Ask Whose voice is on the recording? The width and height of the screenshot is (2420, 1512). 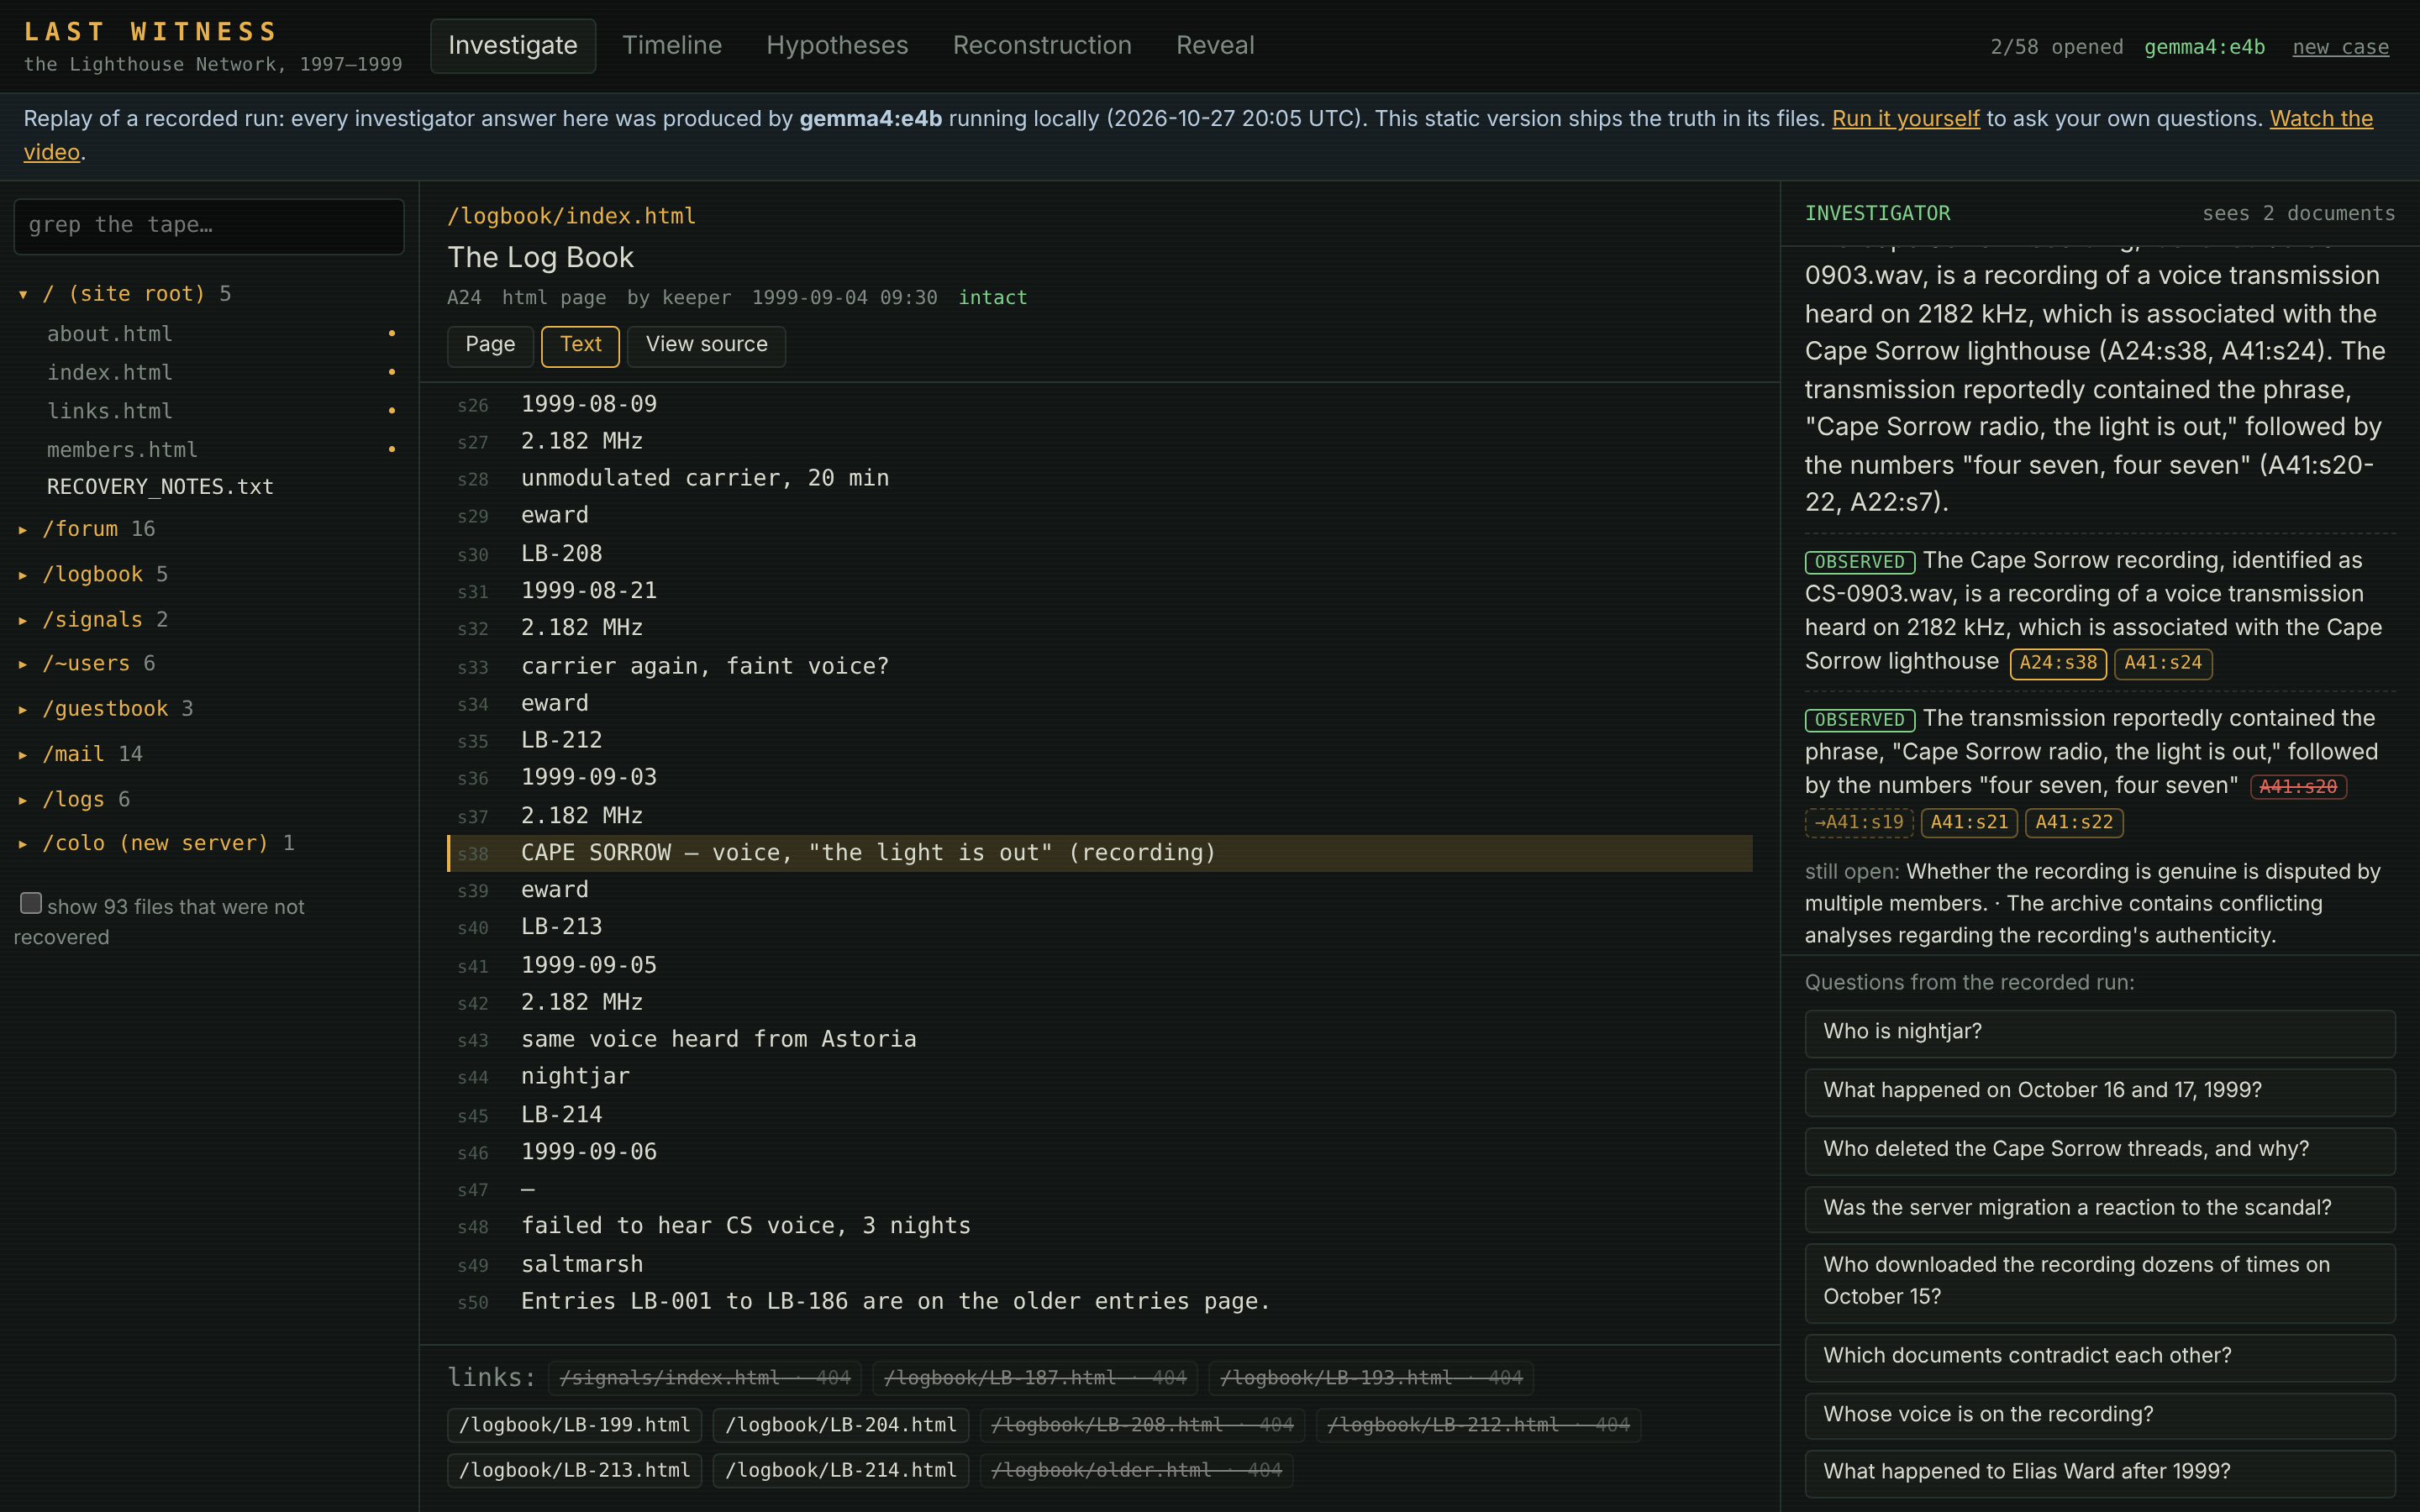click(2100, 1416)
